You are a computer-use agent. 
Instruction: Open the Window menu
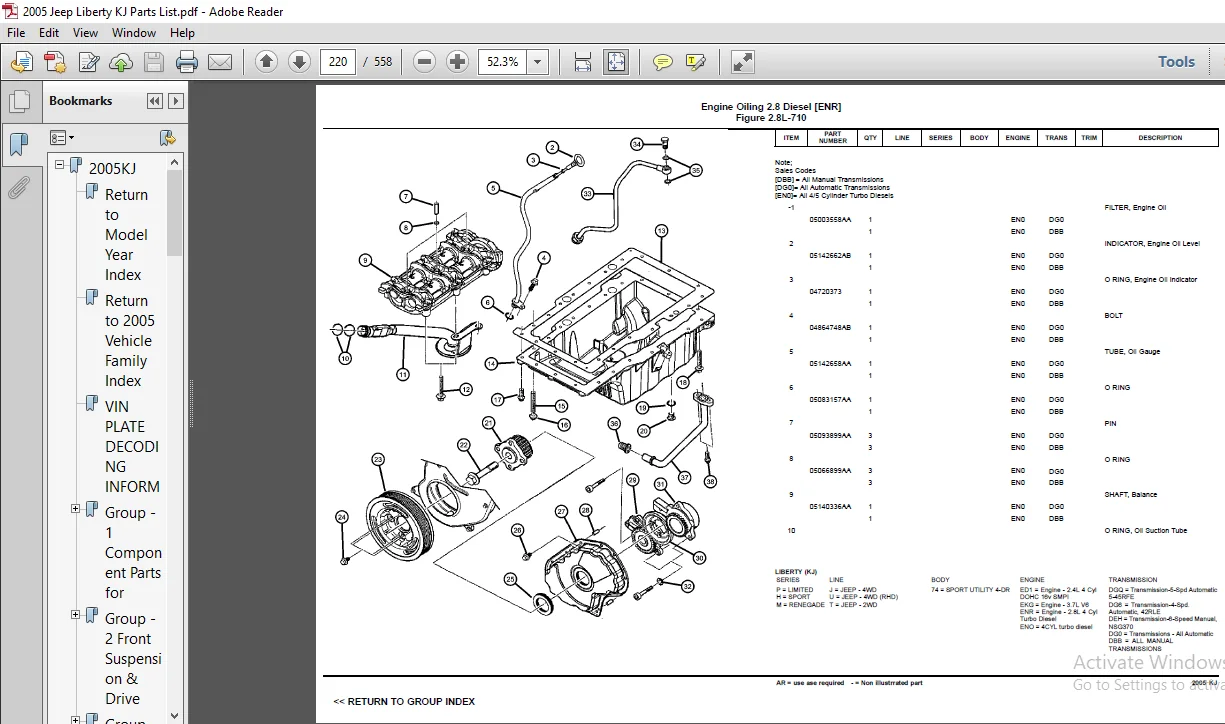[134, 32]
